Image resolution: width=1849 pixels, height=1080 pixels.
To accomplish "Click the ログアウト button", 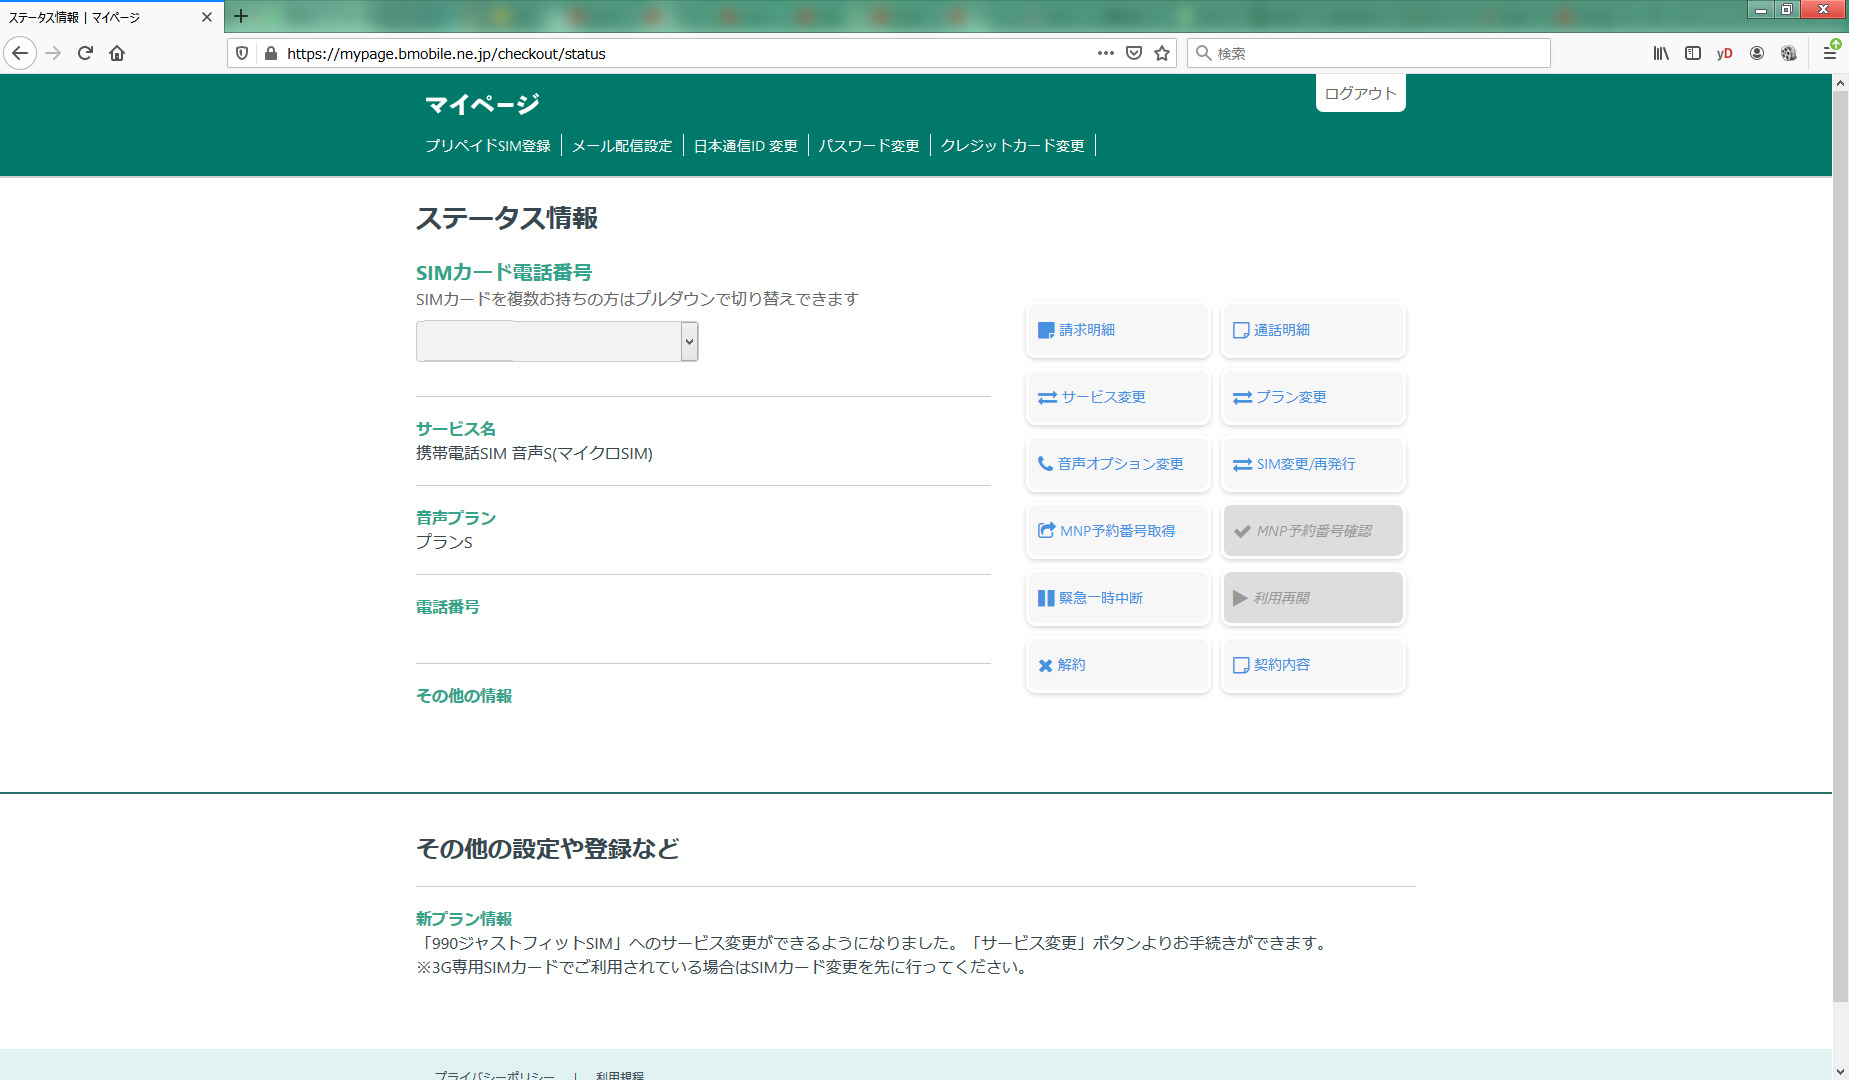I will pyautogui.click(x=1360, y=93).
